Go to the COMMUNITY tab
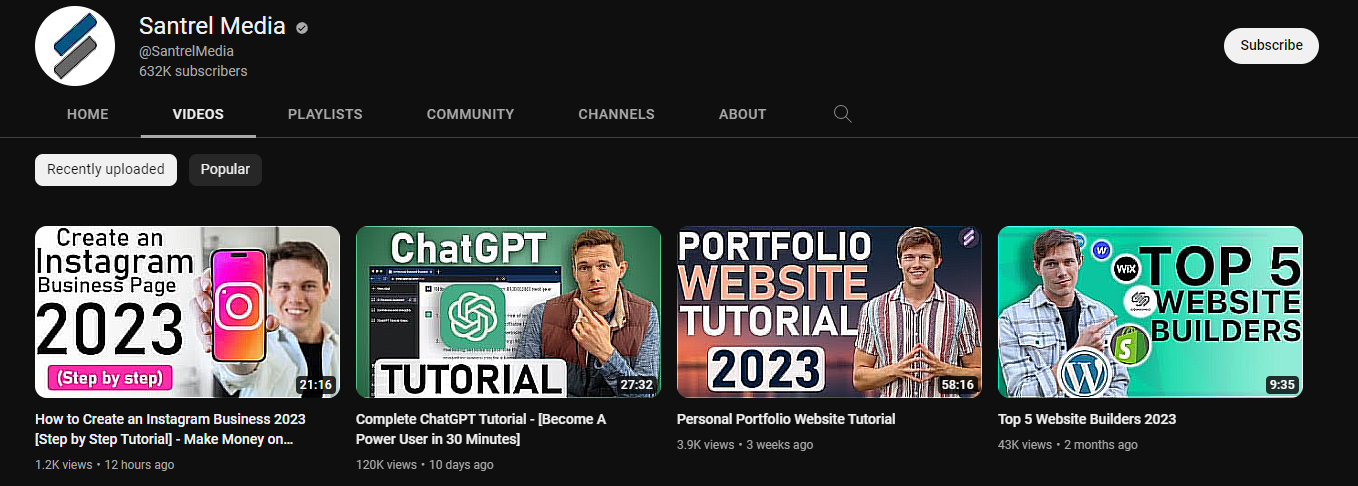 (x=470, y=114)
